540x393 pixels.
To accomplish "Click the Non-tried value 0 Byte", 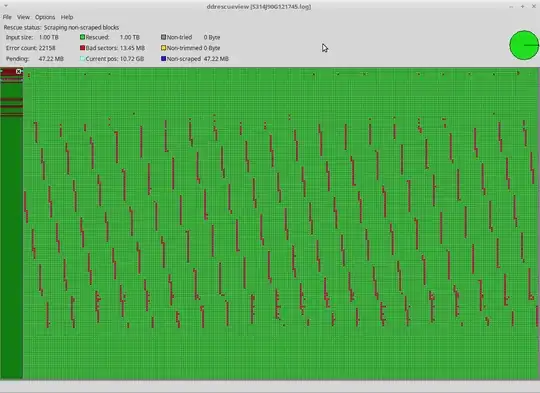I will 212,37.
